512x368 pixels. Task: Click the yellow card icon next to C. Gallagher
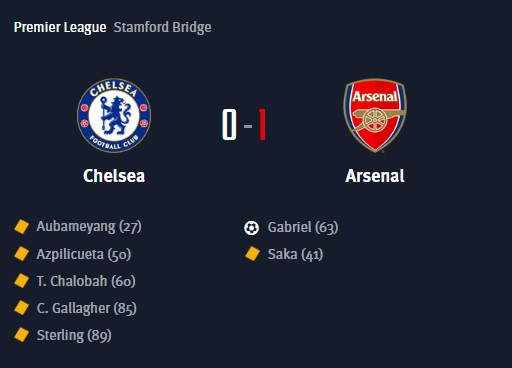[x=22, y=308]
